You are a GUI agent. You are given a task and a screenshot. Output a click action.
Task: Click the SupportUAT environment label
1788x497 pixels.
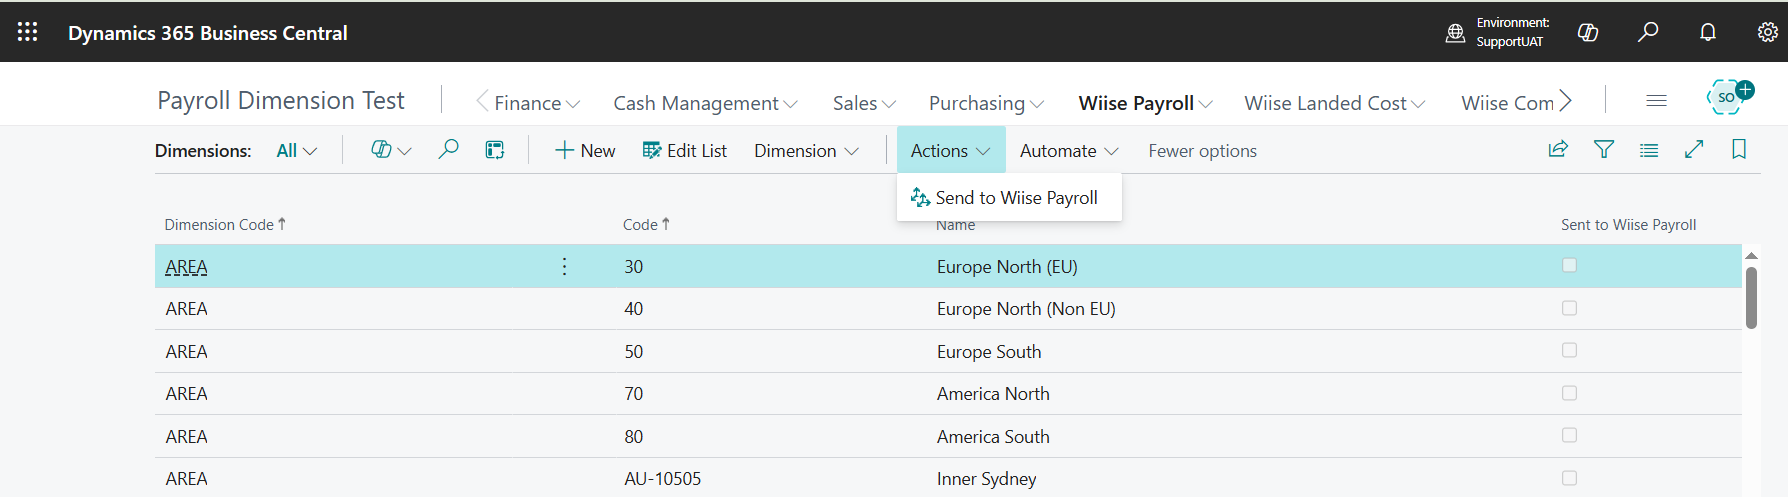pos(1510,42)
